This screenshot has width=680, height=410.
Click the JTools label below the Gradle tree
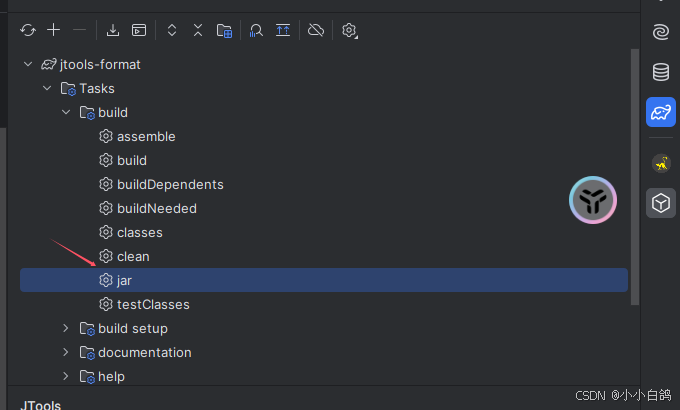coord(41,405)
